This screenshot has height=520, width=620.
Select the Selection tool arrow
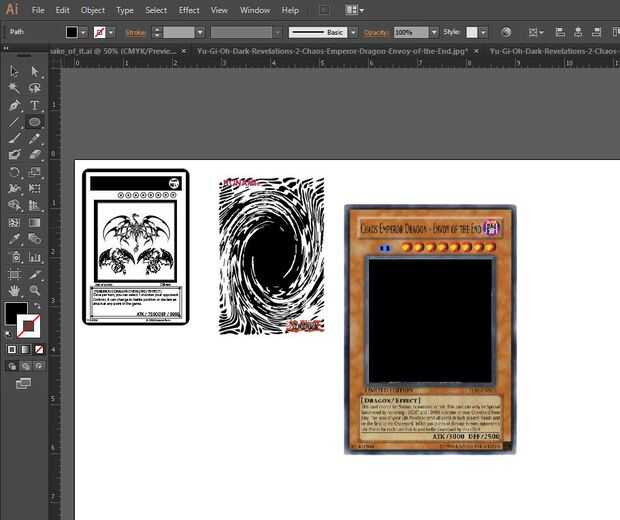[14, 71]
